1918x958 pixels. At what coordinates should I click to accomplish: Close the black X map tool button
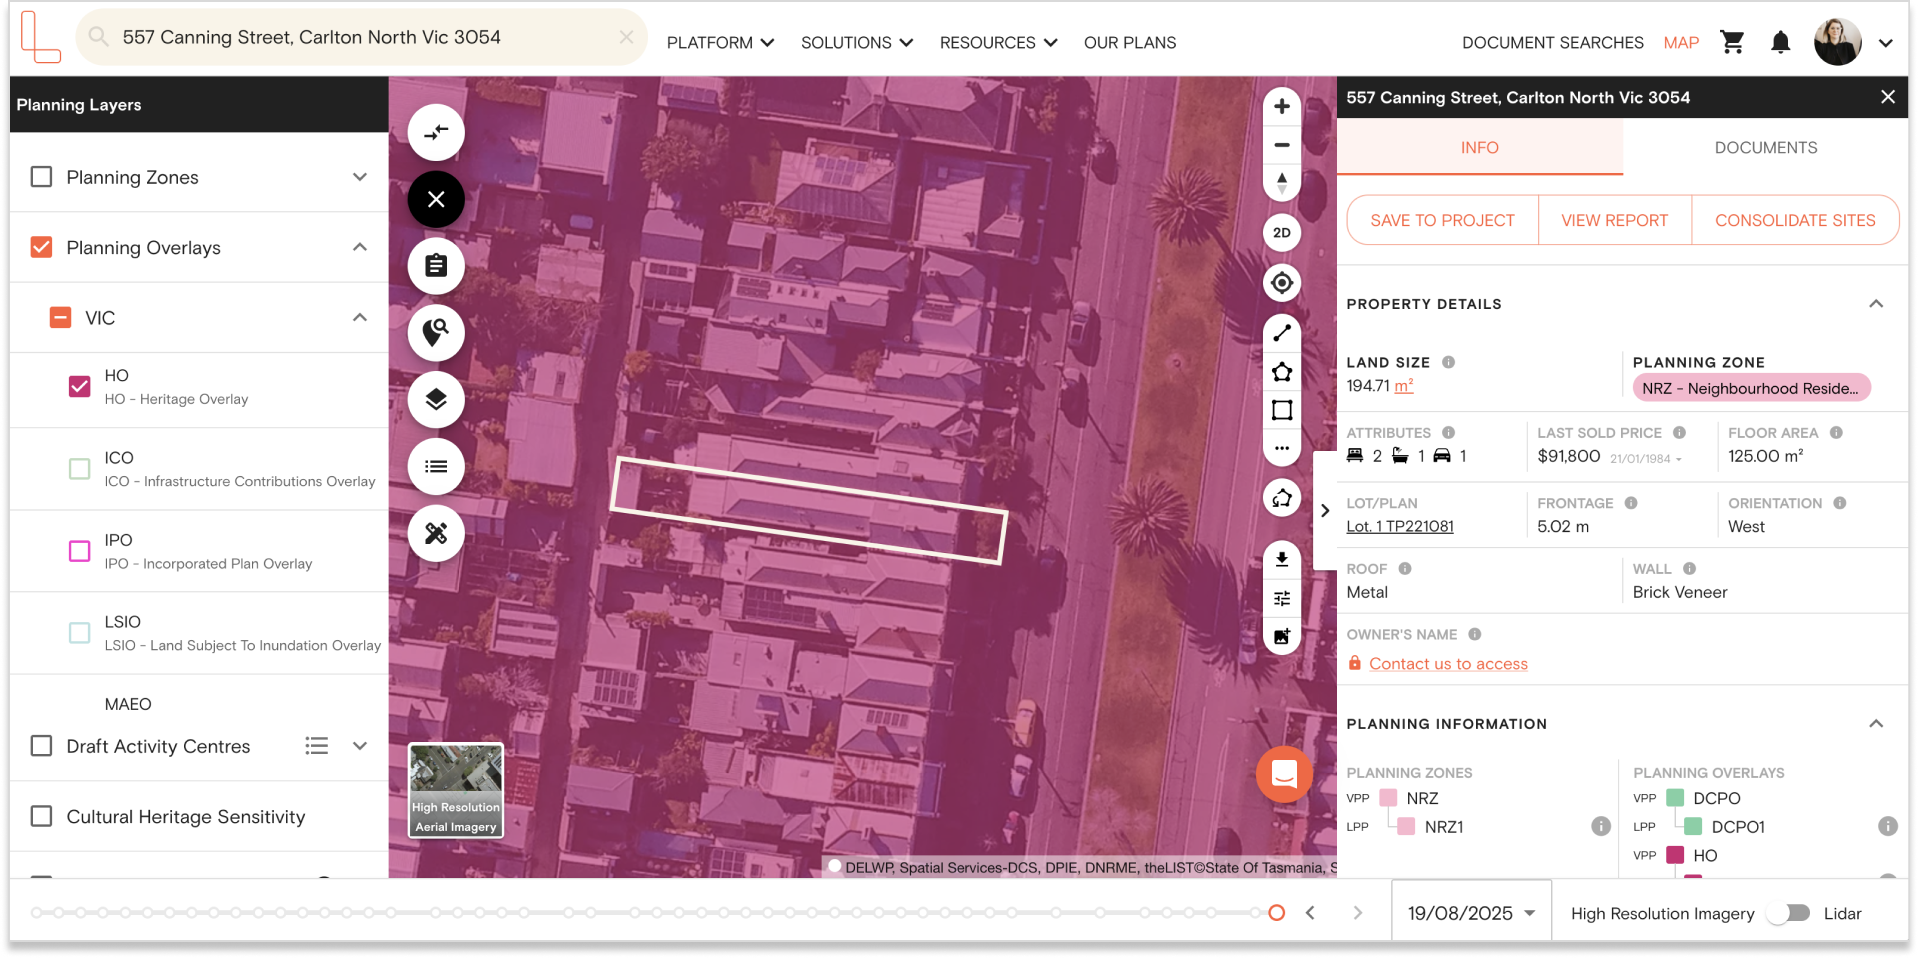click(x=436, y=199)
